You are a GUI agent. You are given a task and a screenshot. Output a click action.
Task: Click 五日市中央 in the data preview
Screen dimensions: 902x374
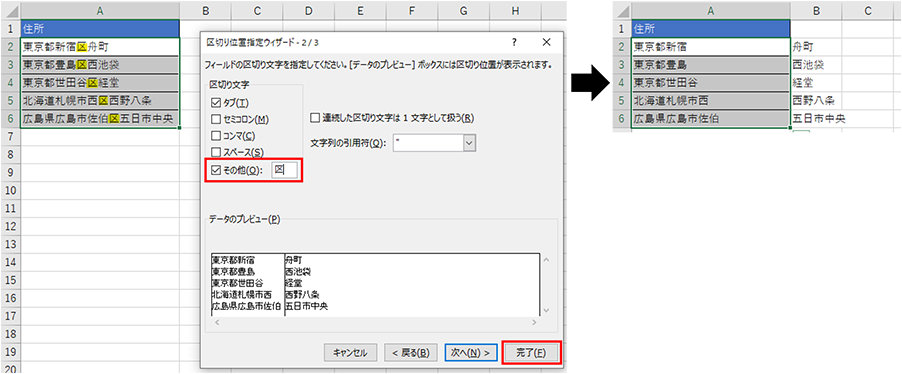point(307,307)
